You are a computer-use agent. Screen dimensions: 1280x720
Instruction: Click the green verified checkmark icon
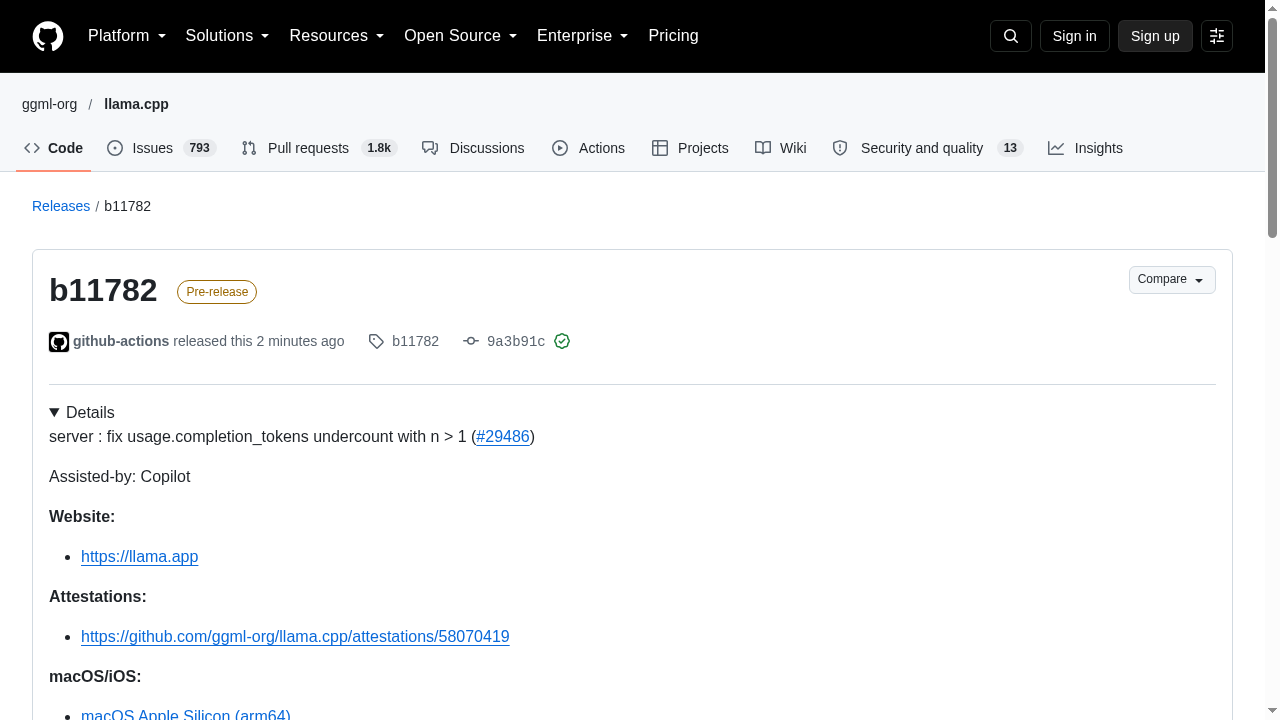tap(562, 341)
